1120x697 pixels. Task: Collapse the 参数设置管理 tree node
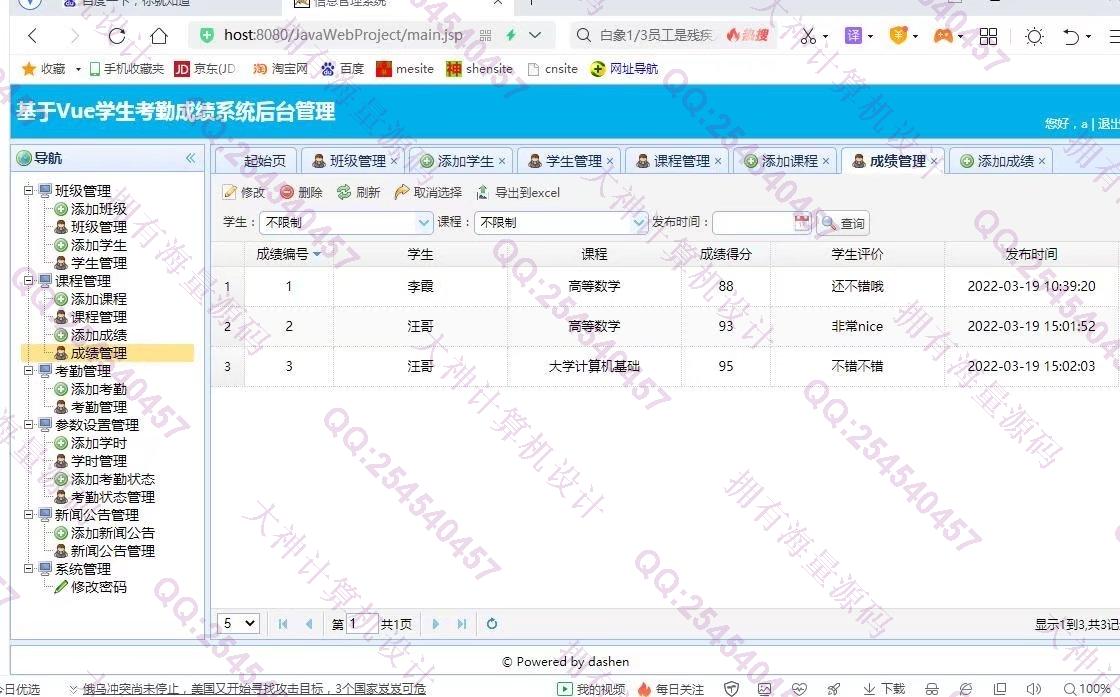(29, 425)
